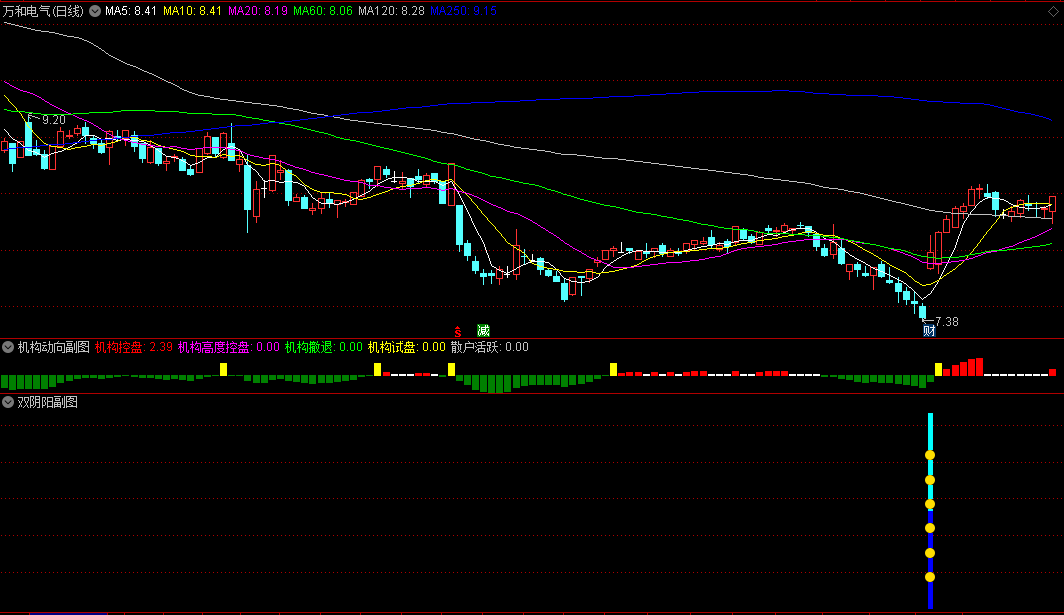Select the 机构高度控盘: 0.00 label
Viewport: 1064px width, 615px height.
(229, 347)
